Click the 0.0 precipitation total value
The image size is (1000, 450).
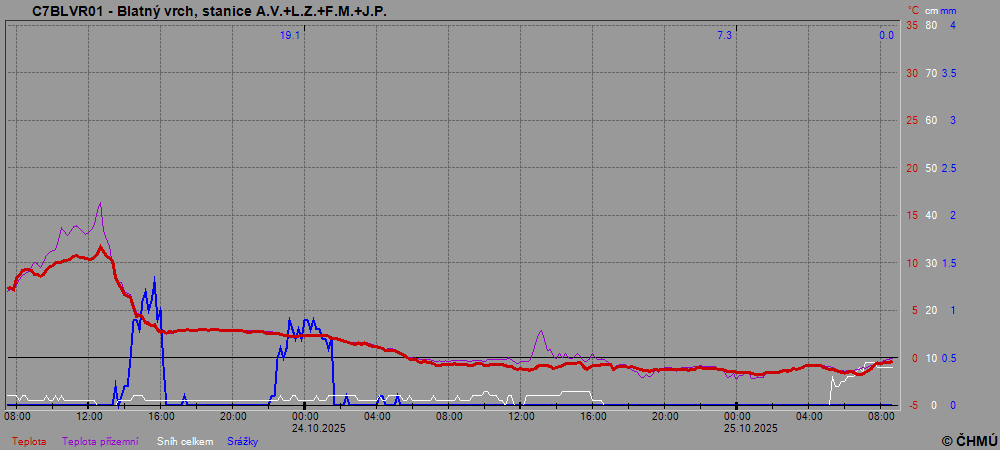886,35
